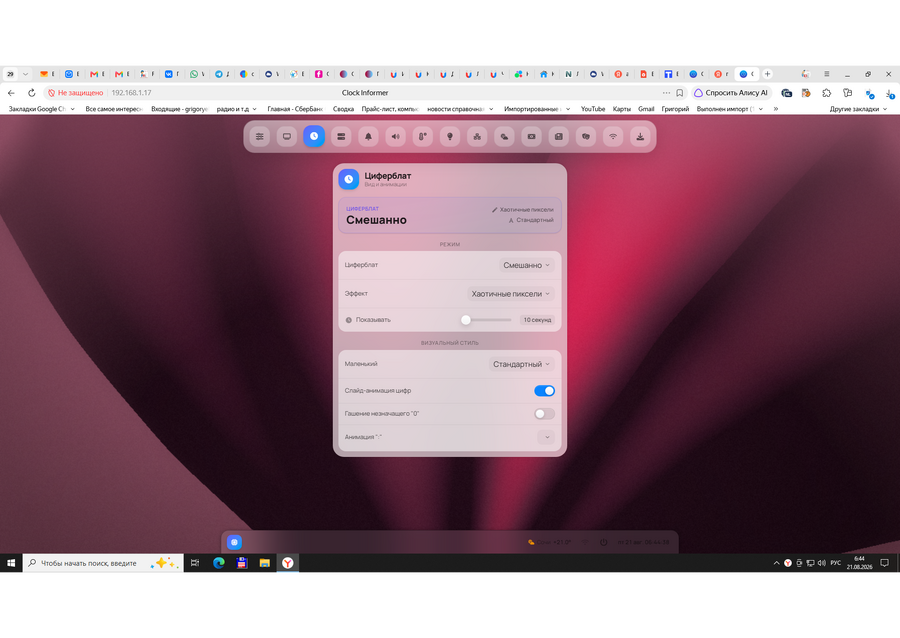
Task: Open the alarm bell section
Action: (368, 137)
